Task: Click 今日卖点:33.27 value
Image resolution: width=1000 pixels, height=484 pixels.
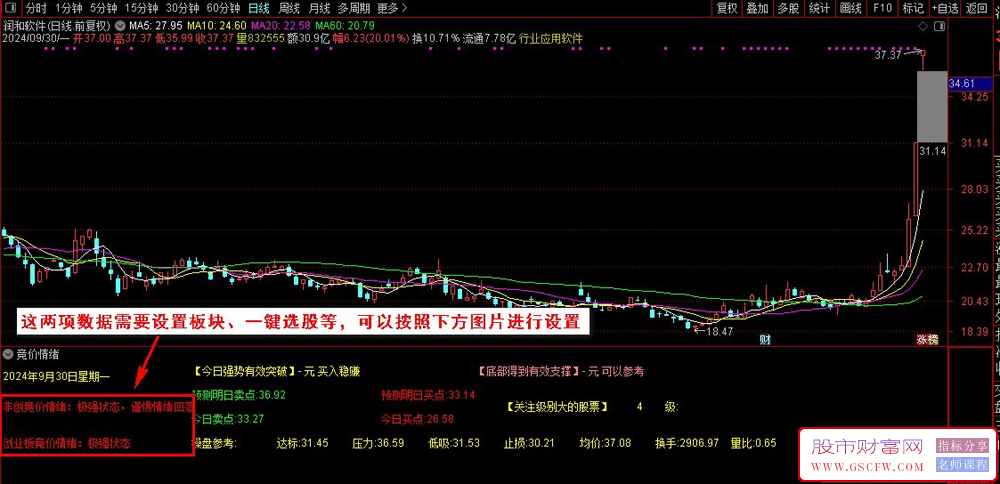Action: point(228,419)
